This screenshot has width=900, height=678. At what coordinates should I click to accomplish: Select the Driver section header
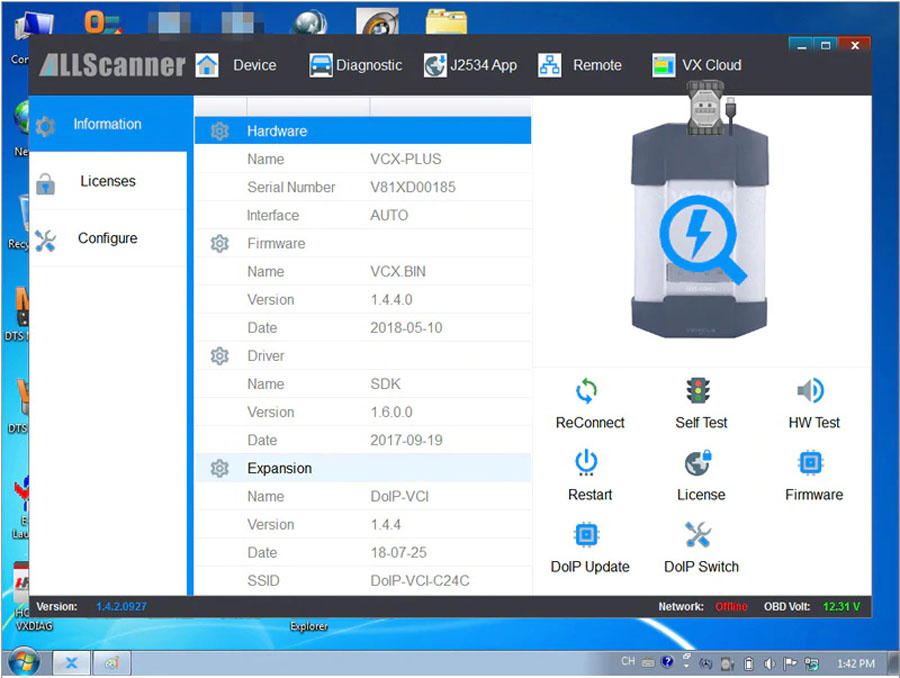363,356
